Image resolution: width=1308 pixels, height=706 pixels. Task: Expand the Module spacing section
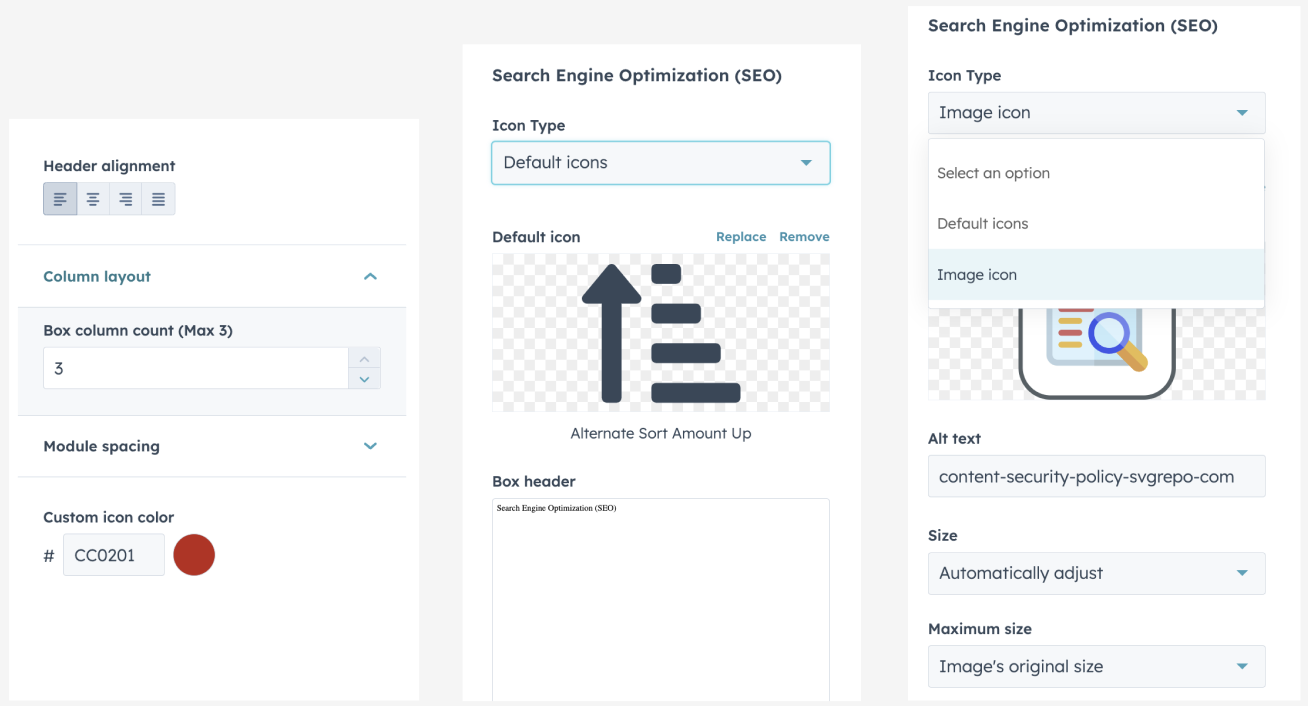pyautogui.click(x=370, y=446)
